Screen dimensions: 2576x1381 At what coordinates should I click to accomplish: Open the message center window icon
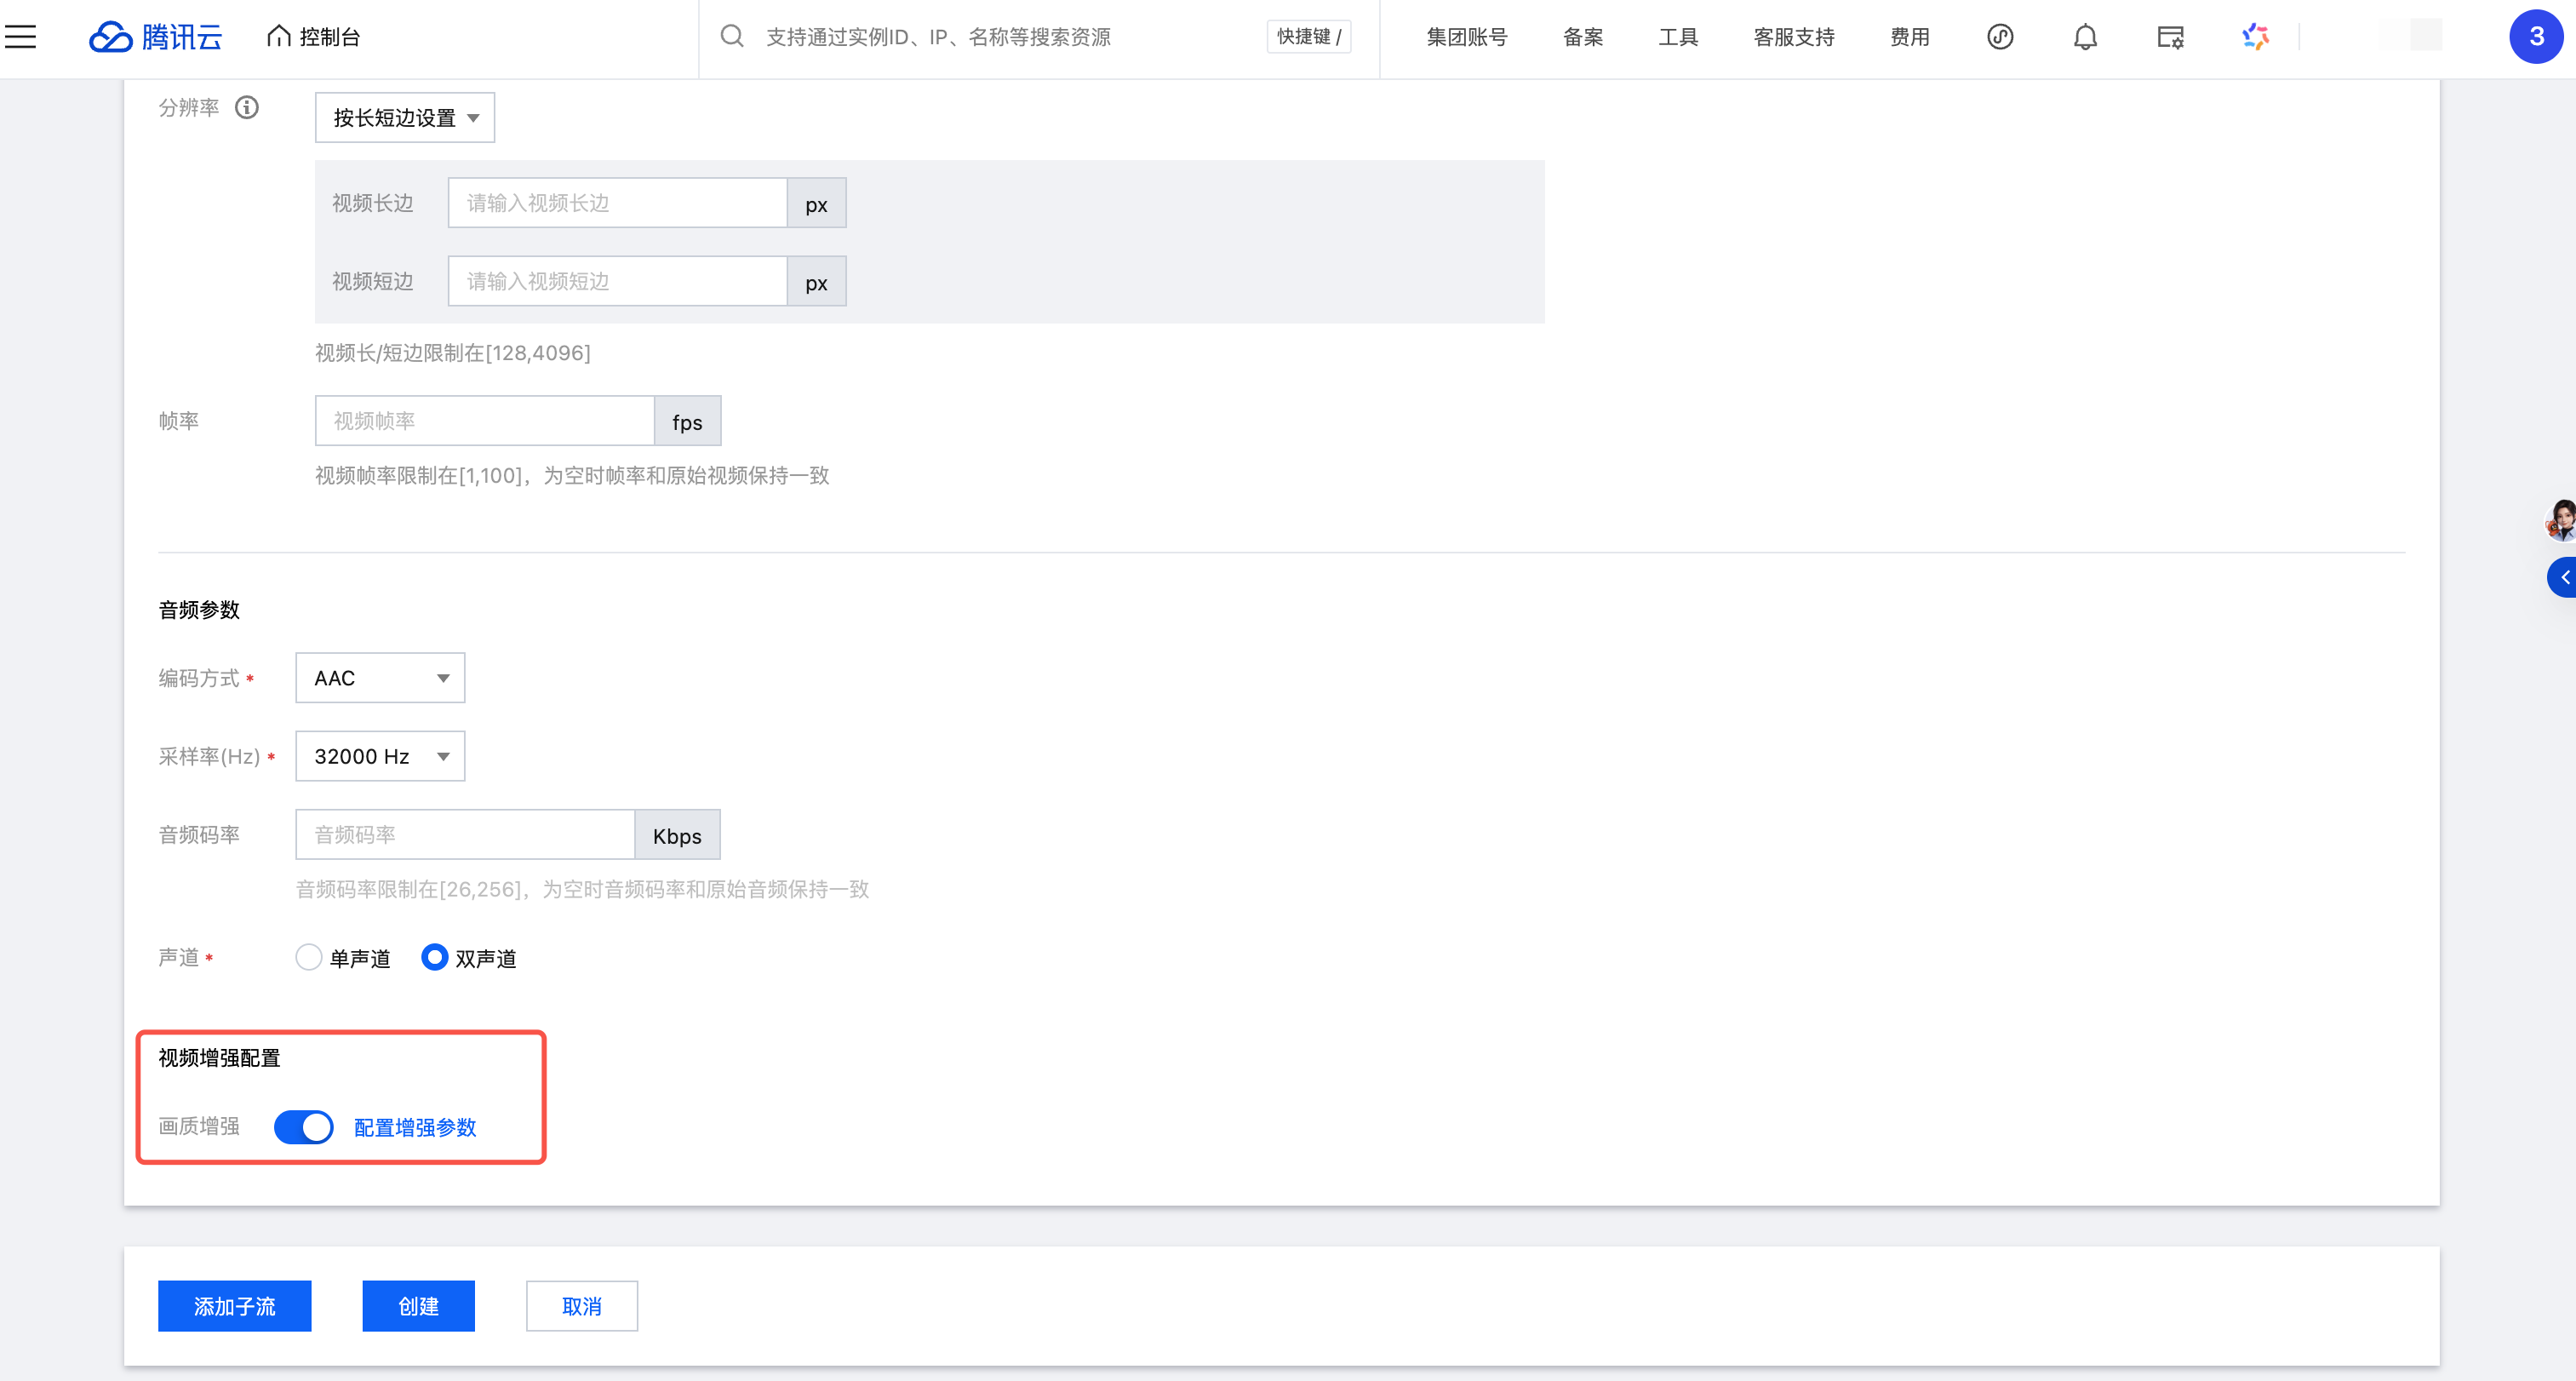pos(2170,37)
